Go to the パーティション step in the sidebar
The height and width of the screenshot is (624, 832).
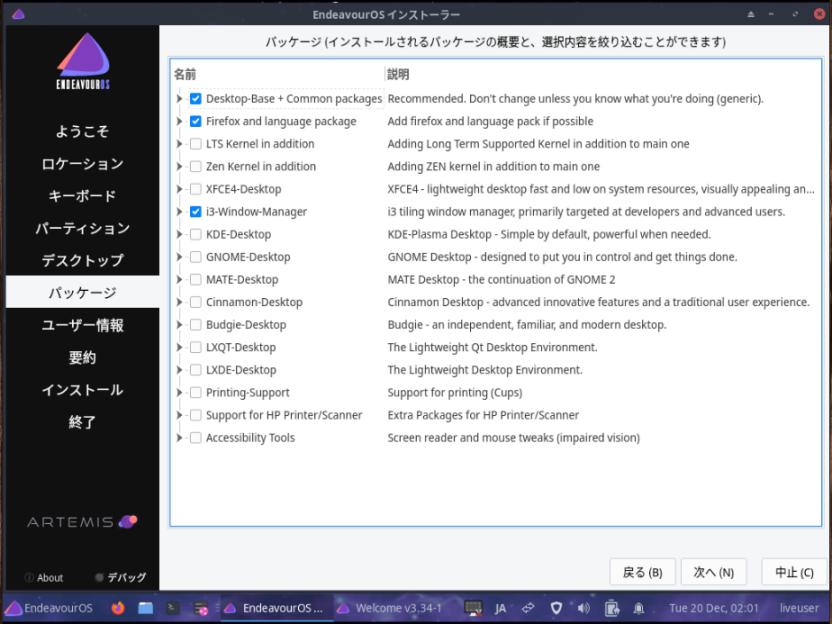[x=82, y=228]
